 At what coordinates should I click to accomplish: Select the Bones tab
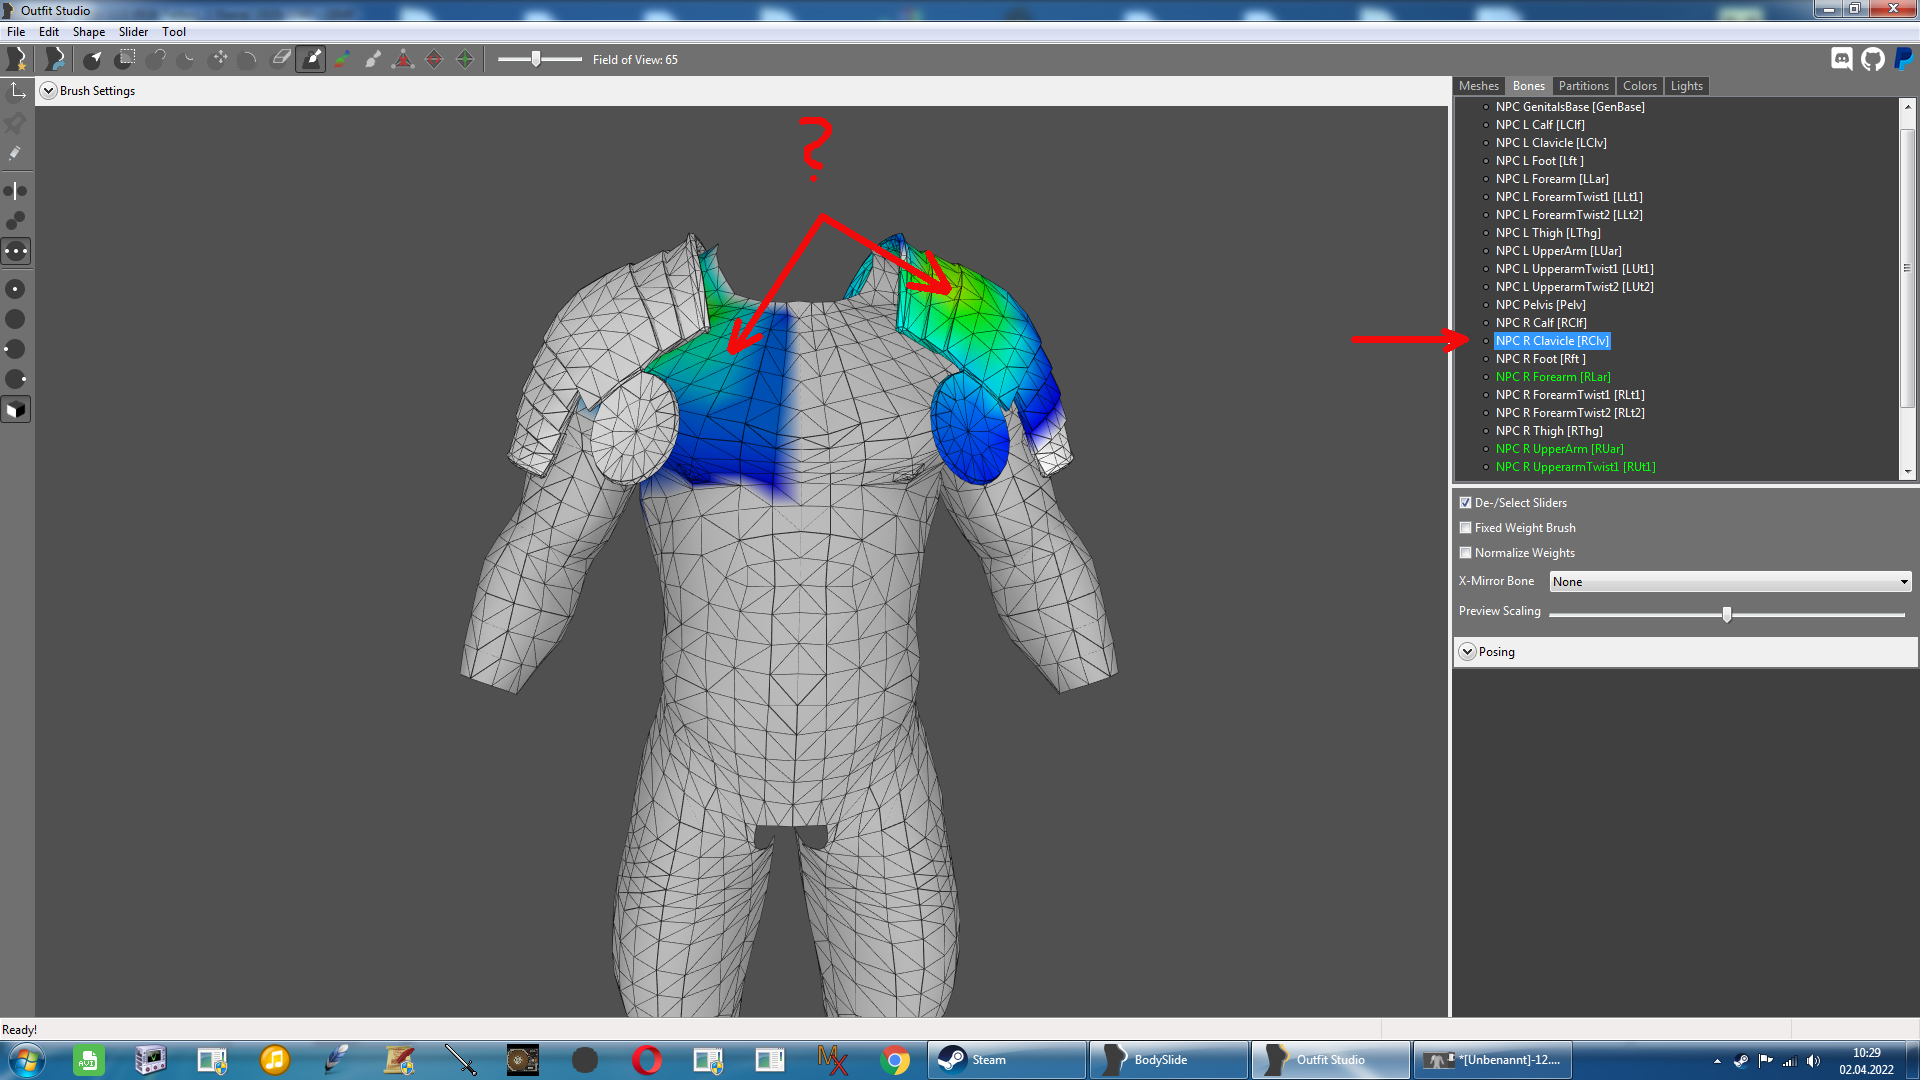1529,86
